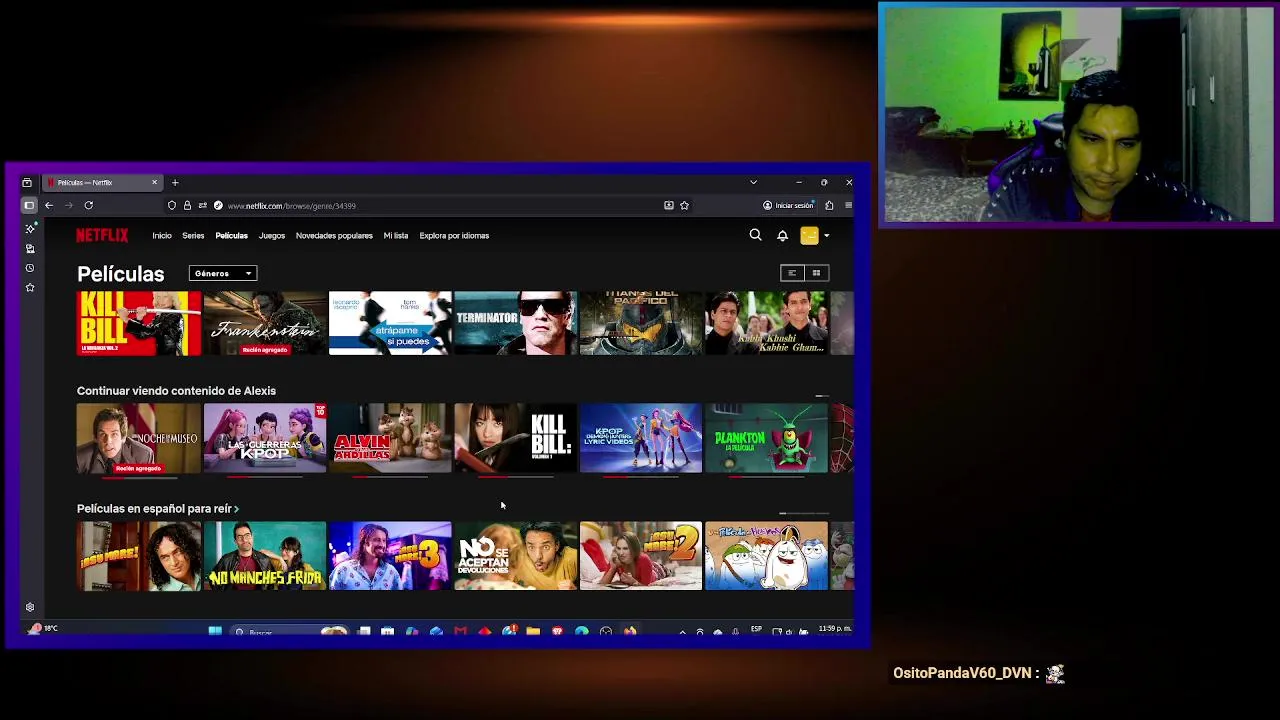The image size is (1280, 720).
Task: Open the AI chatbot sparkle sidebar icon
Action: coord(30,228)
